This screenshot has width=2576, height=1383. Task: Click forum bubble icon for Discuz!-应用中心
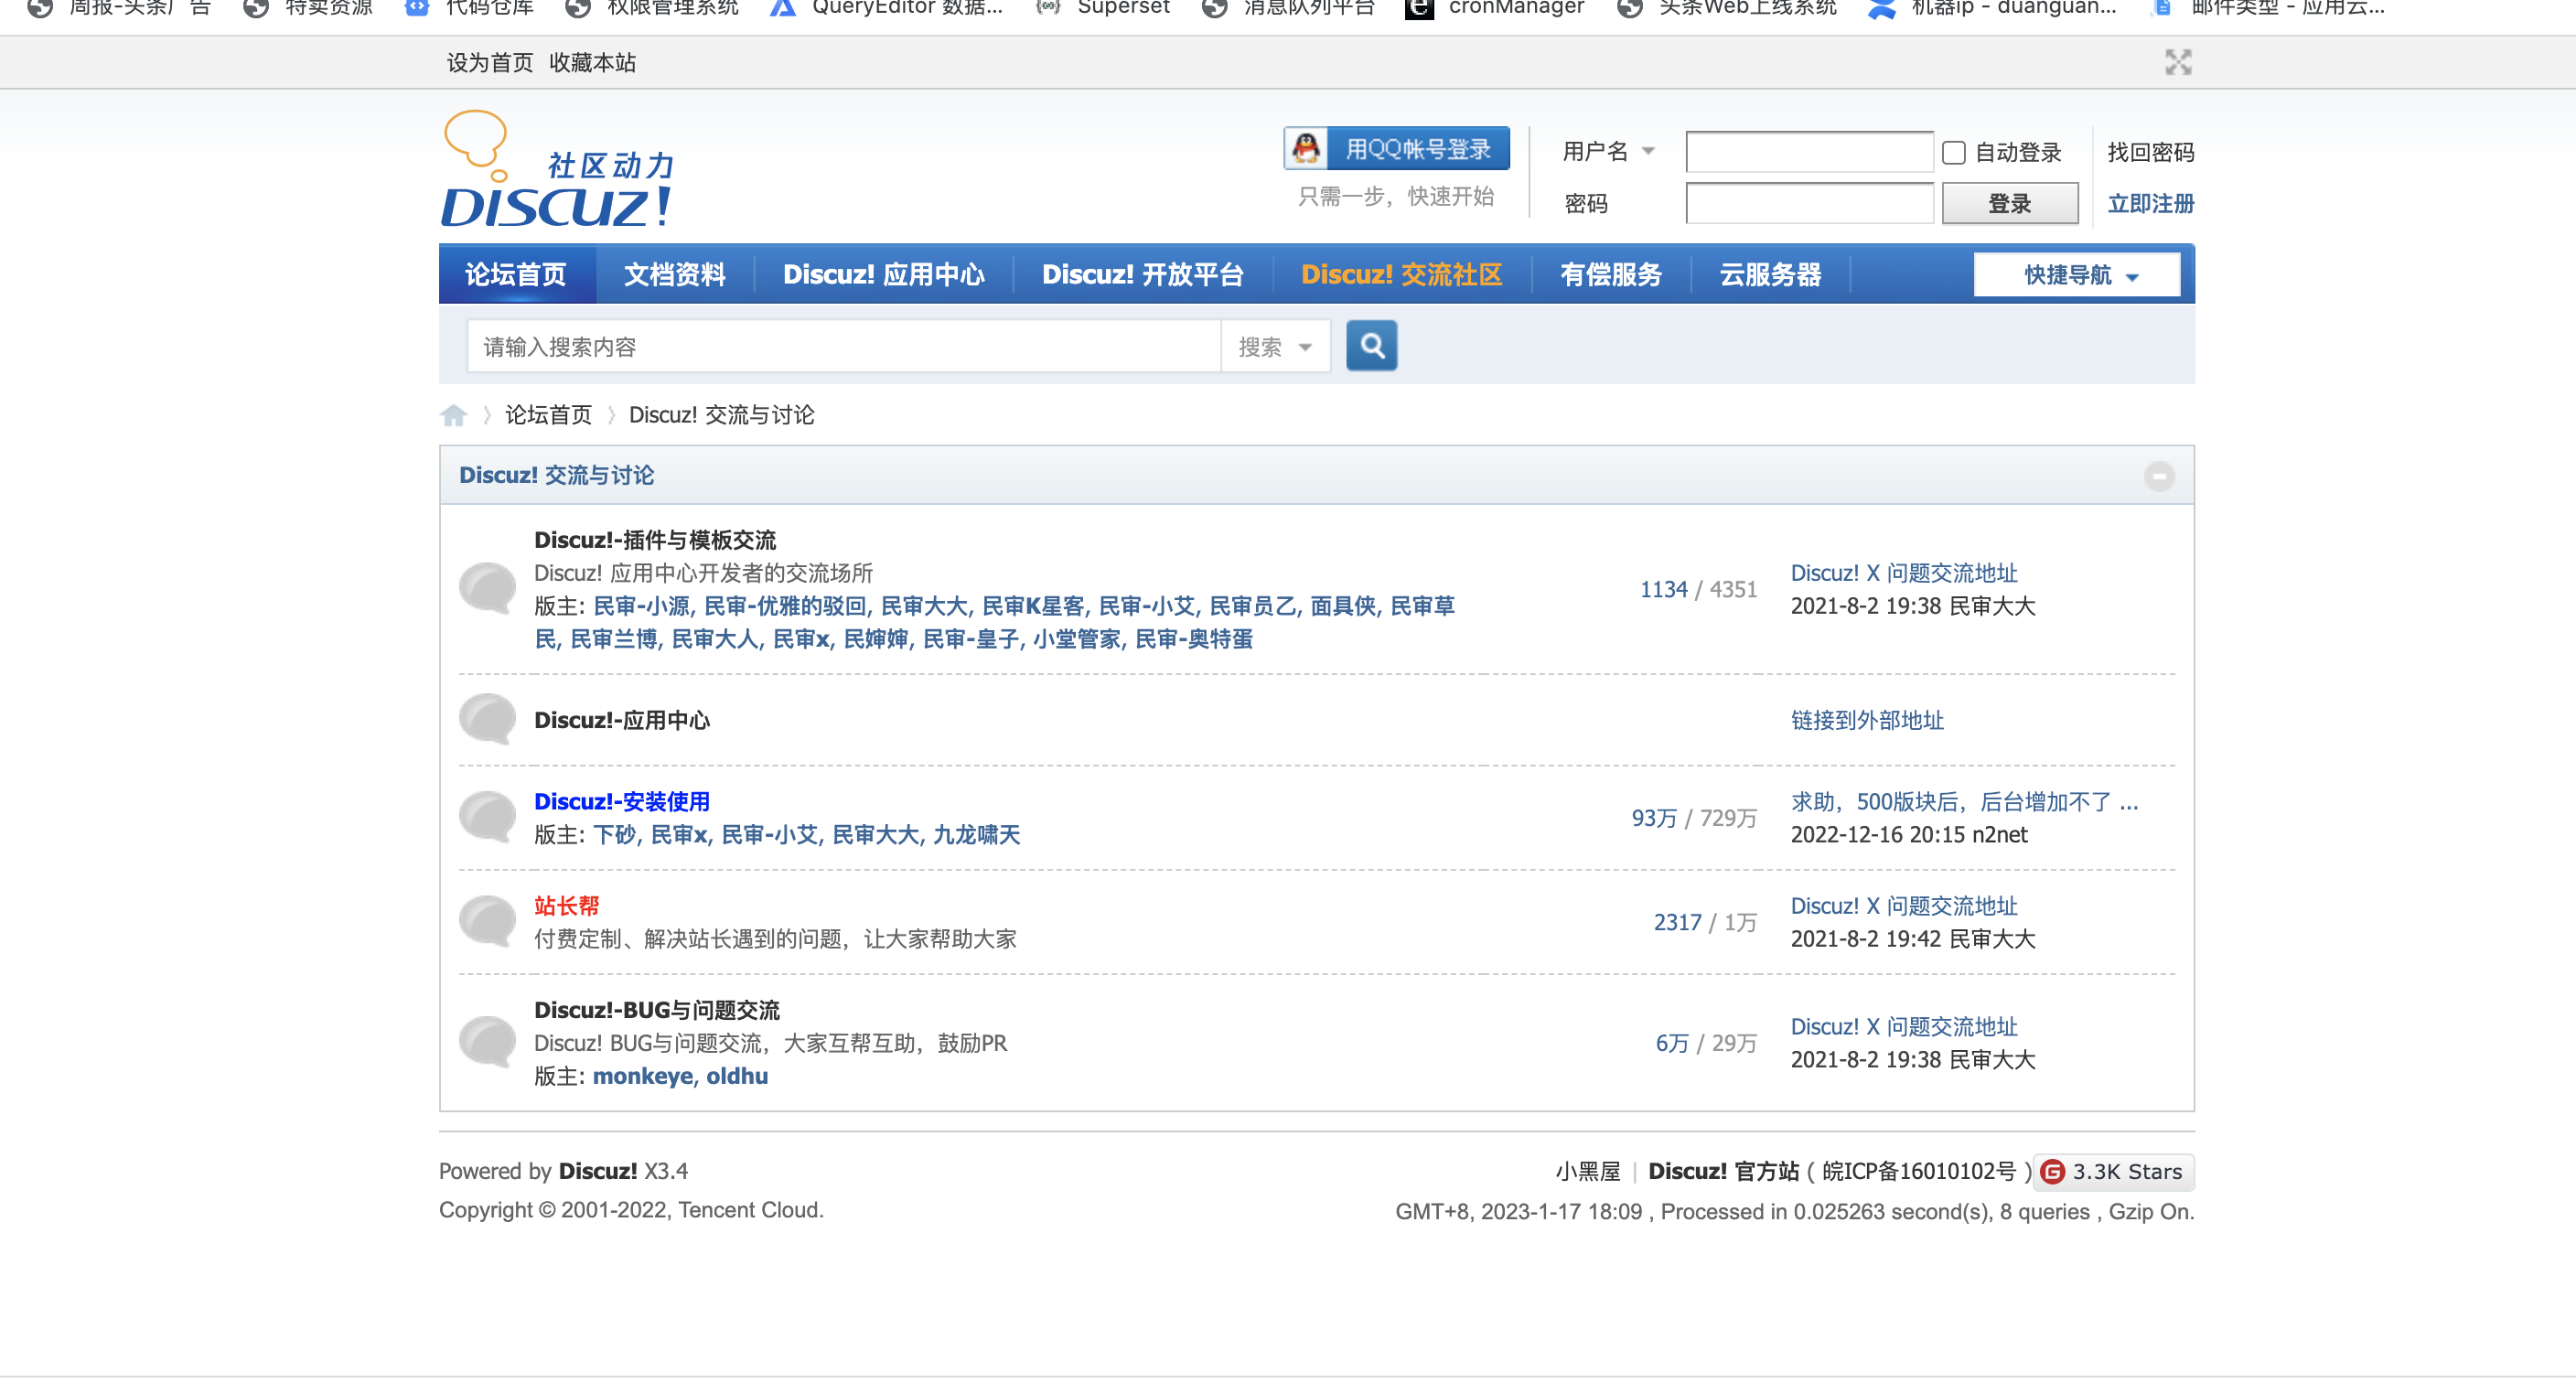(487, 719)
